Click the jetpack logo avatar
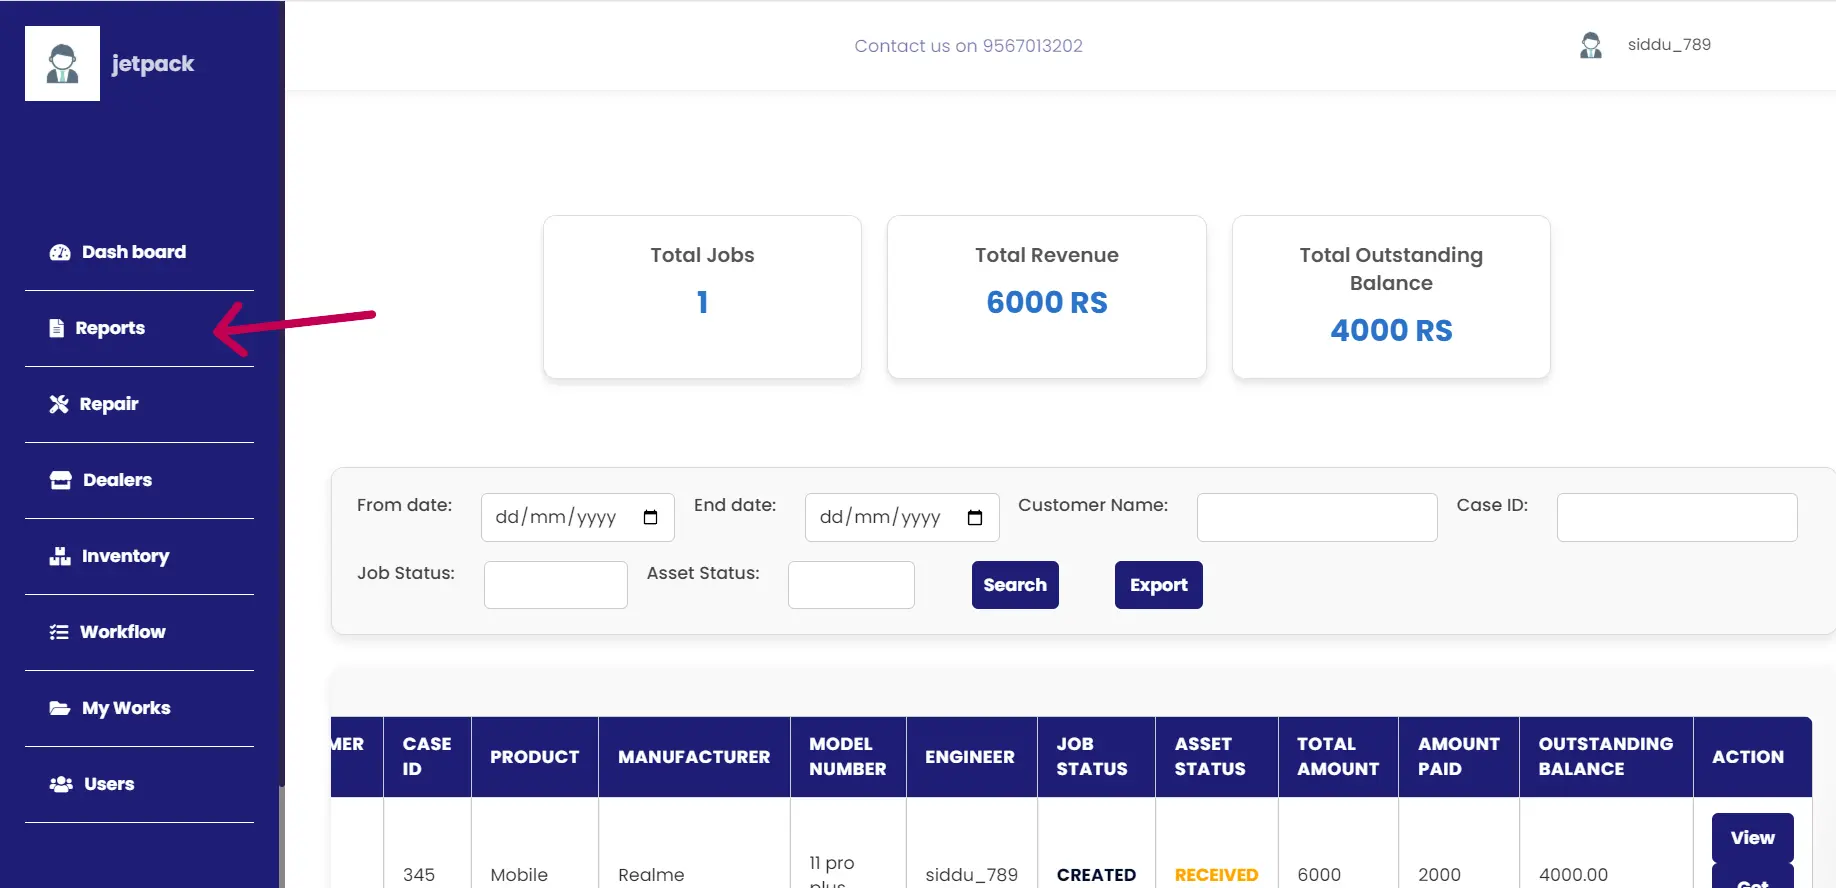The image size is (1836, 888). point(62,63)
